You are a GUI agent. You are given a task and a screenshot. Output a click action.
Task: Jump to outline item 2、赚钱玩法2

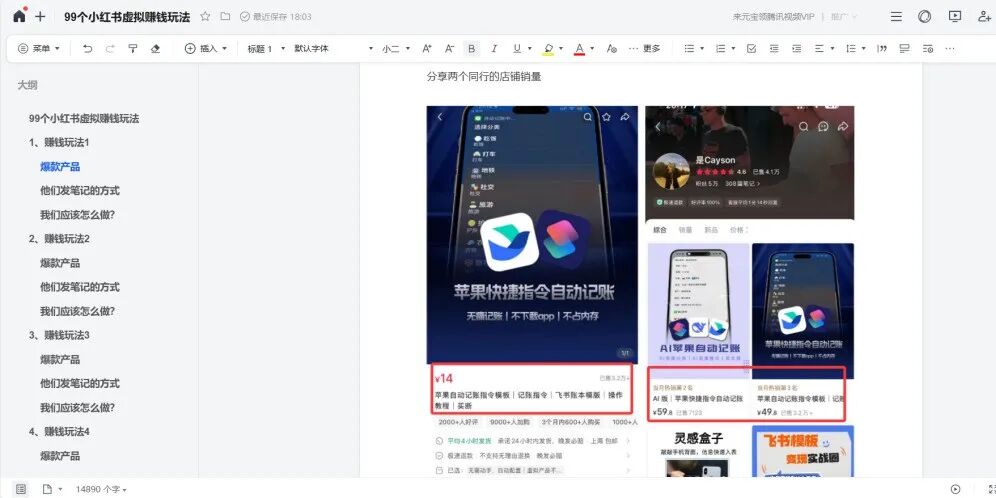(x=59, y=239)
